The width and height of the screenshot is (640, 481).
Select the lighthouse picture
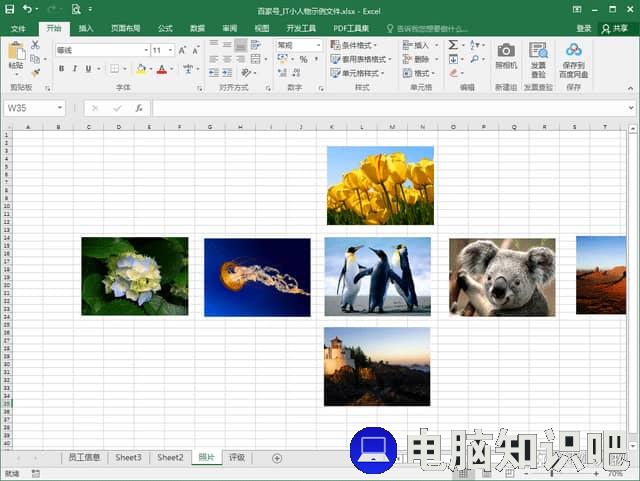click(377, 367)
